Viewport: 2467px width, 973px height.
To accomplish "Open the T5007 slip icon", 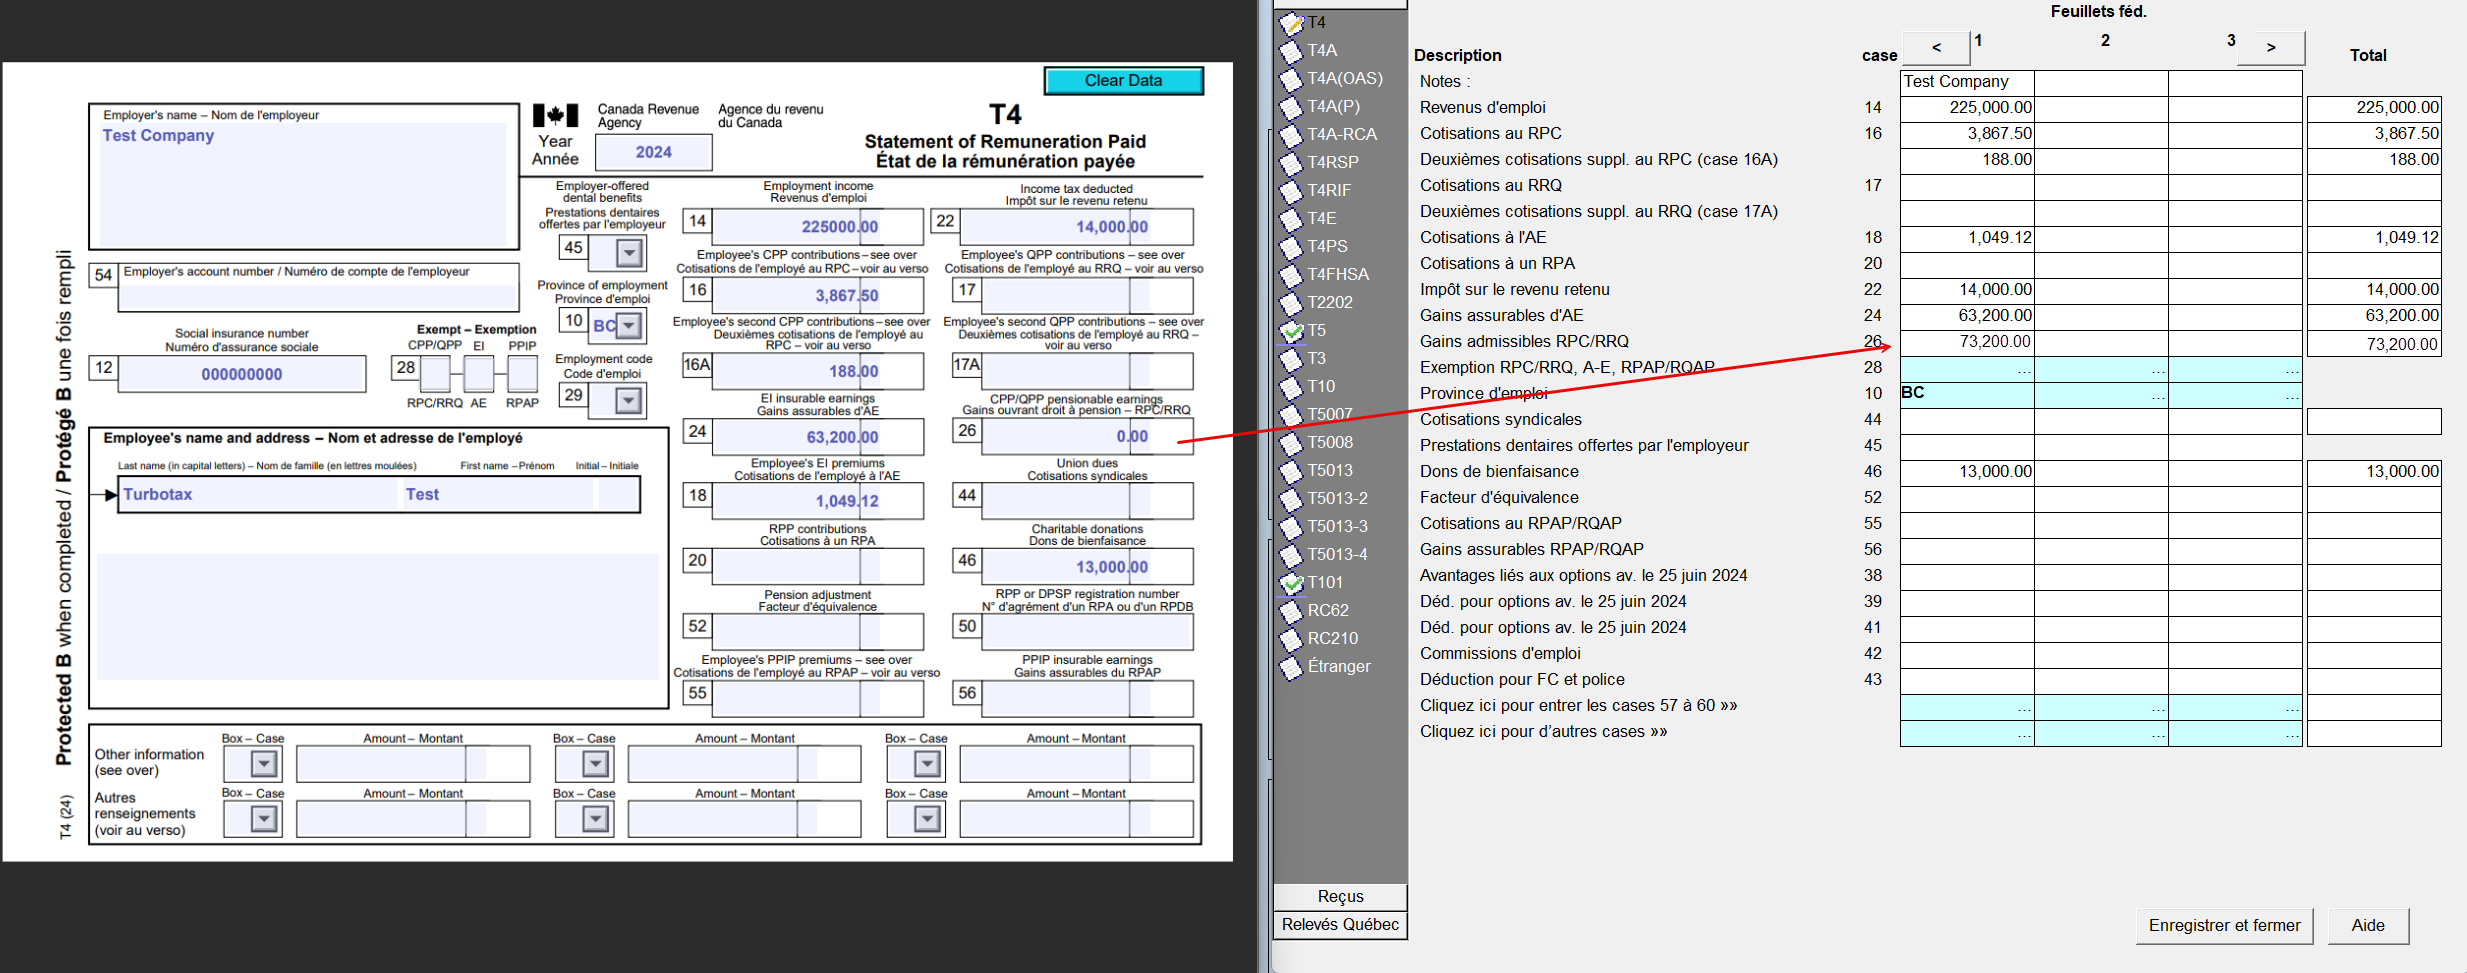I will tap(1292, 415).
